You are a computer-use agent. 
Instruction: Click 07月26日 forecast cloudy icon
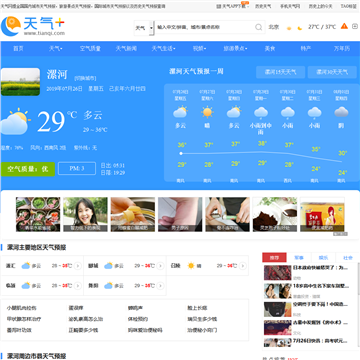click(x=180, y=112)
